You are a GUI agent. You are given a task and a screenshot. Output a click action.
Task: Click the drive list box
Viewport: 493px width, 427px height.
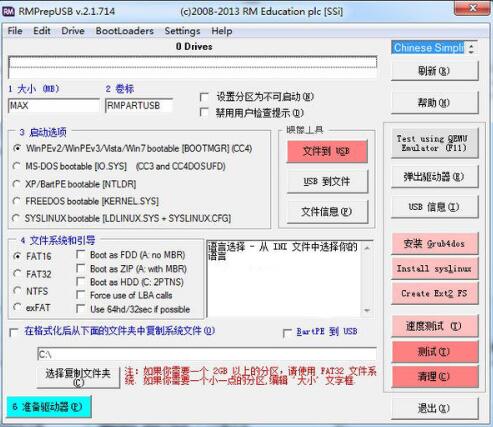[x=192, y=67]
